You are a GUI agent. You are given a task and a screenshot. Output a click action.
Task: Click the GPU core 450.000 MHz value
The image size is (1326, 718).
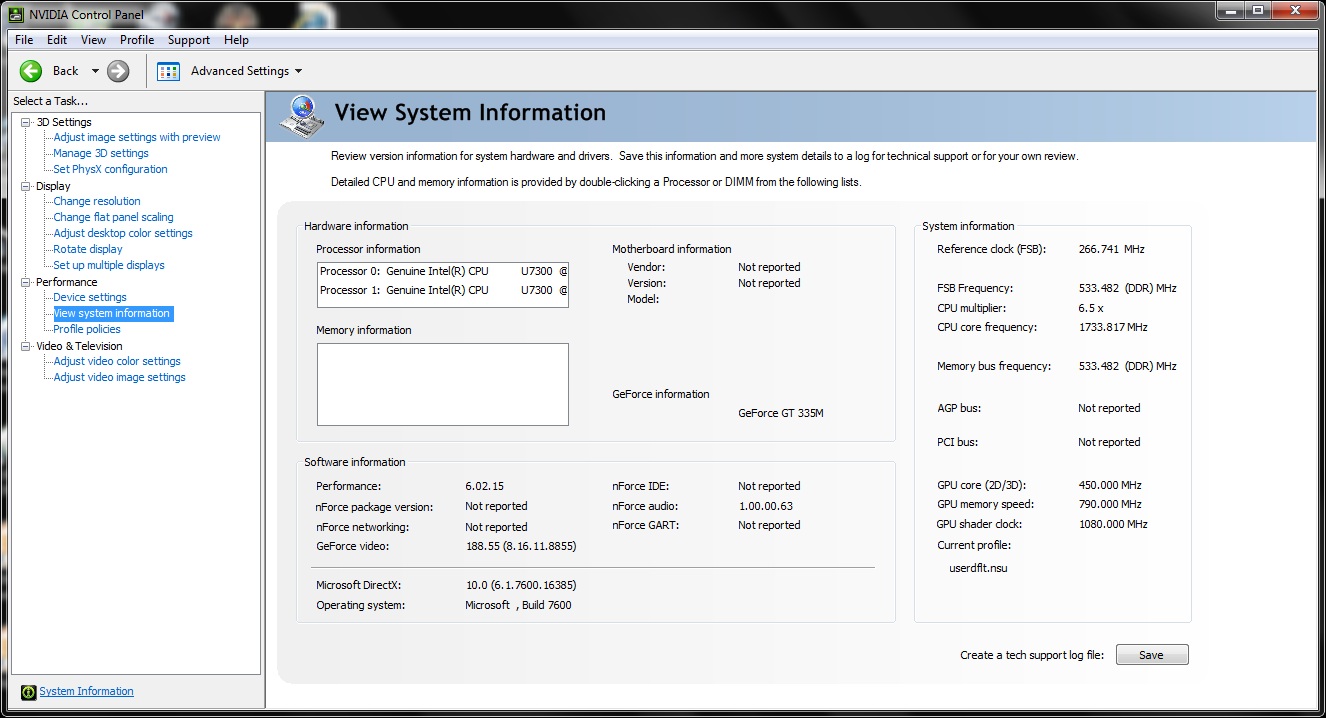pyautogui.click(x=1110, y=485)
